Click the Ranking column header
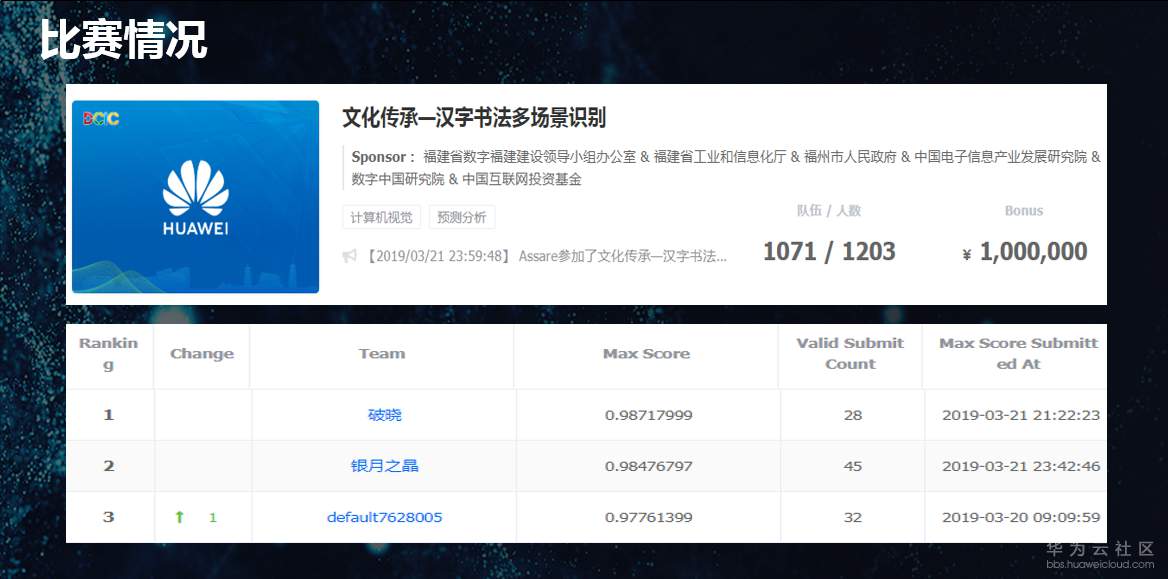 (109, 354)
